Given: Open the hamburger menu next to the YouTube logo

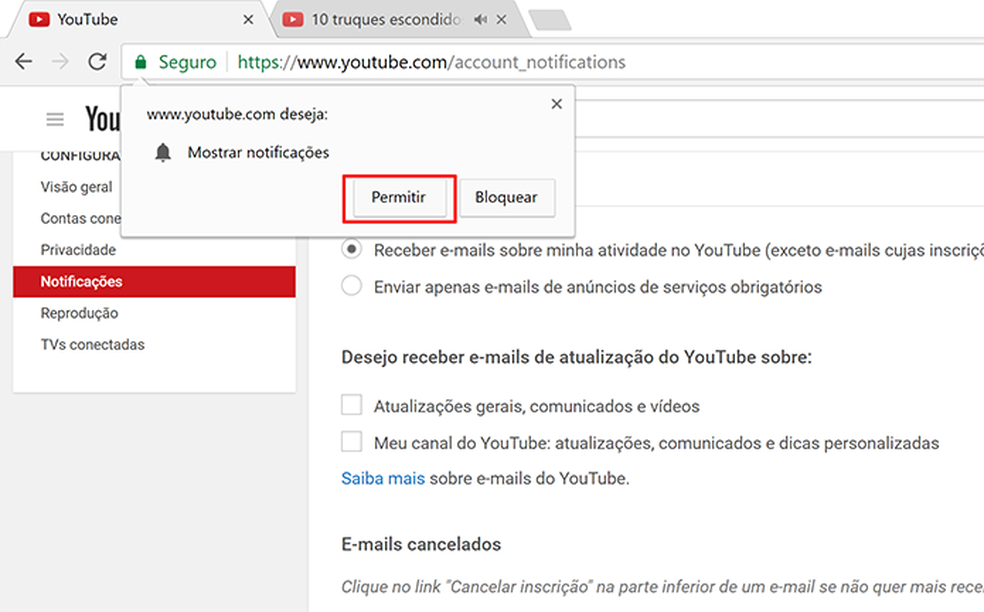Looking at the screenshot, I should tap(55, 118).
